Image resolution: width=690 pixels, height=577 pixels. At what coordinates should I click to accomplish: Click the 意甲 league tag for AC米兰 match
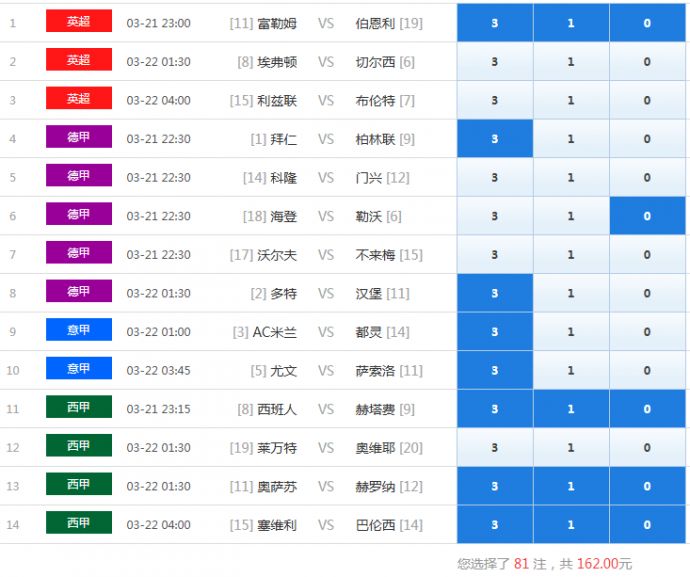[78, 330]
